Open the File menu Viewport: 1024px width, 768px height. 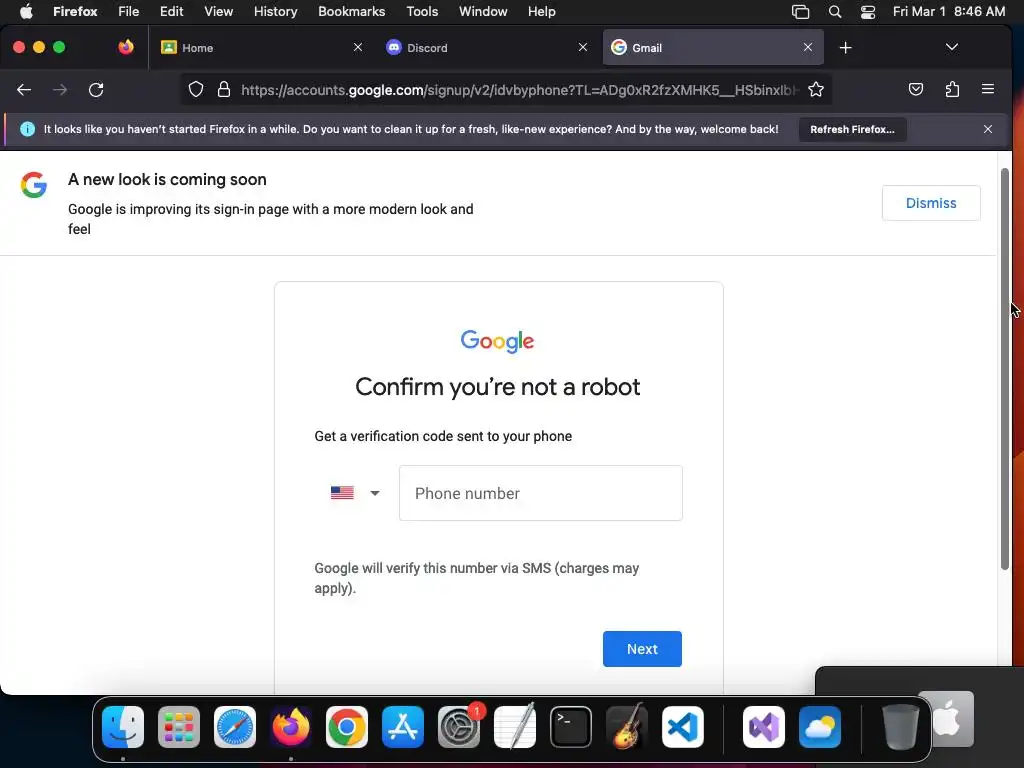(128, 12)
